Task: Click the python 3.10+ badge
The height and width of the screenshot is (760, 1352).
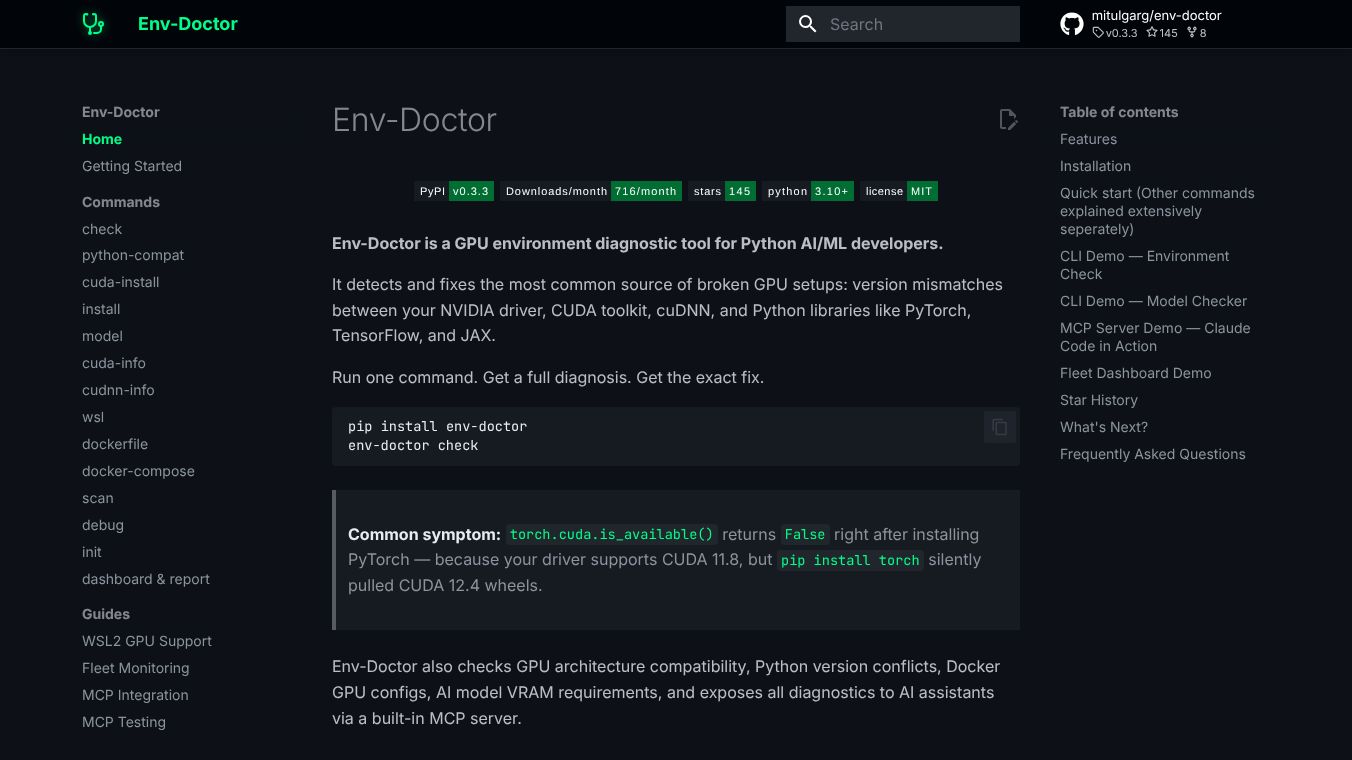Action: coord(808,191)
